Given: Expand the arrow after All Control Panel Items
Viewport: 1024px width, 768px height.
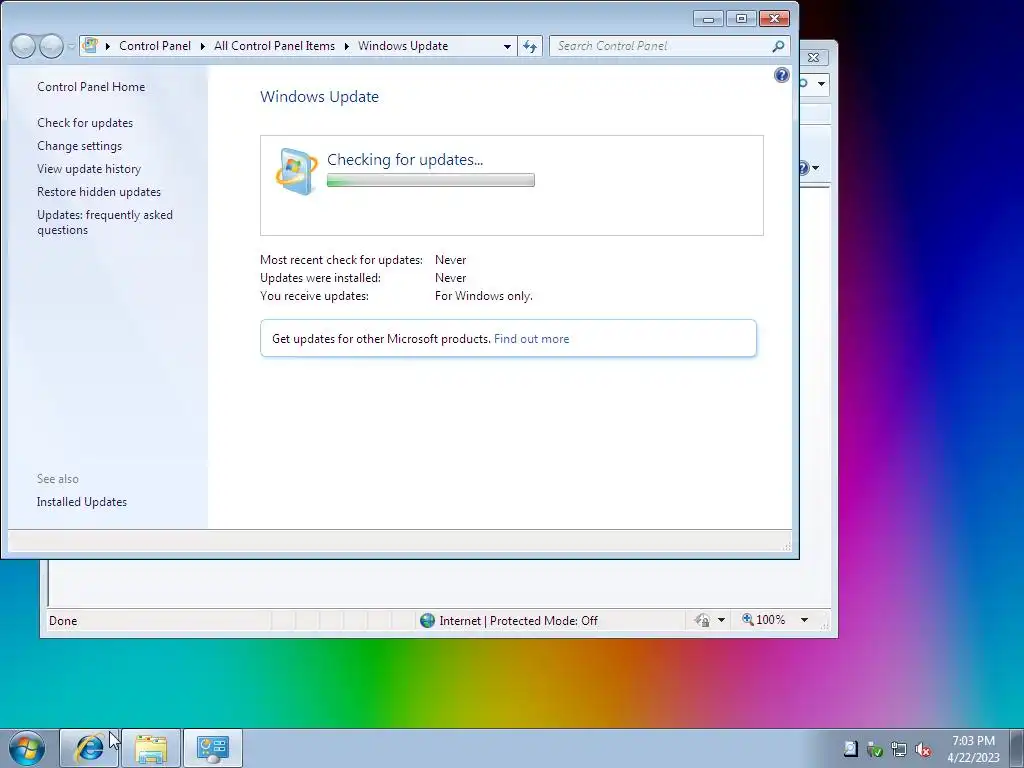Looking at the screenshot, I should [x=347, y=46].
